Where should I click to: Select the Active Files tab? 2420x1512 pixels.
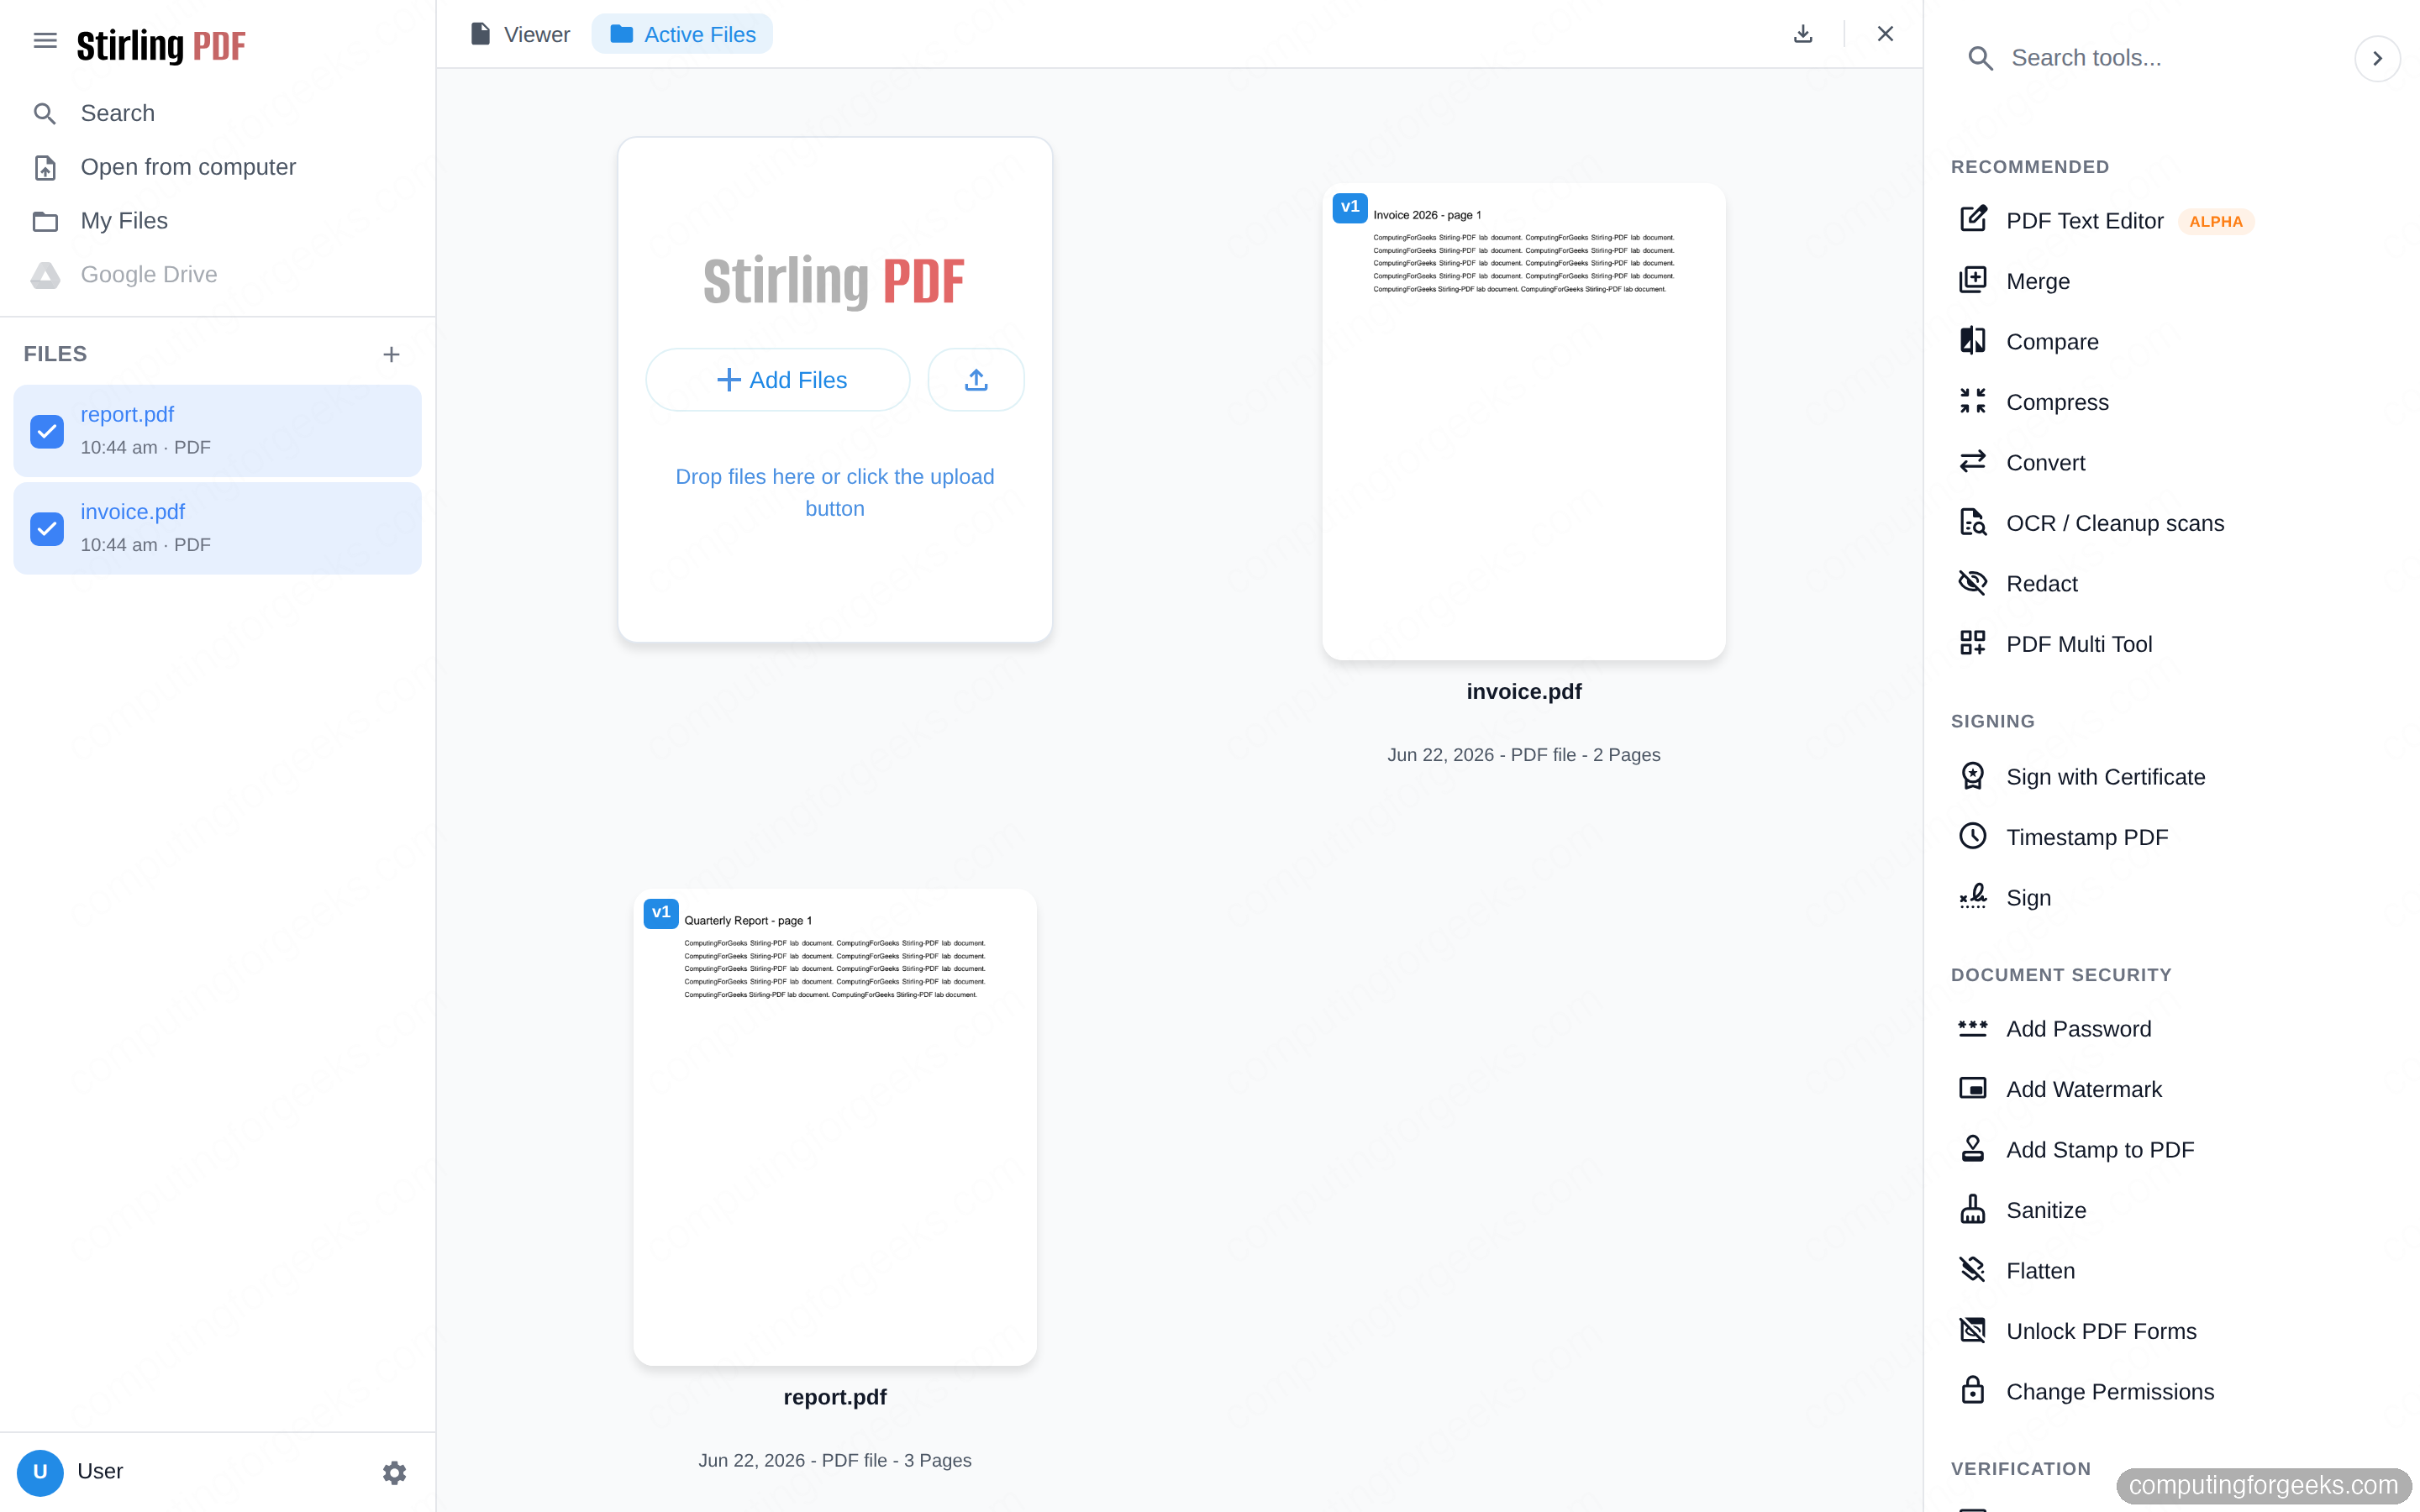pos(682,34)
